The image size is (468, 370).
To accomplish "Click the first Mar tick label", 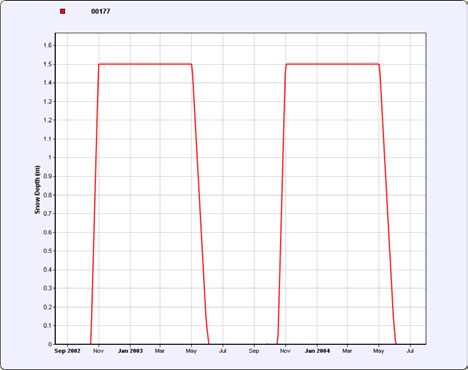I will pos(160,351).
